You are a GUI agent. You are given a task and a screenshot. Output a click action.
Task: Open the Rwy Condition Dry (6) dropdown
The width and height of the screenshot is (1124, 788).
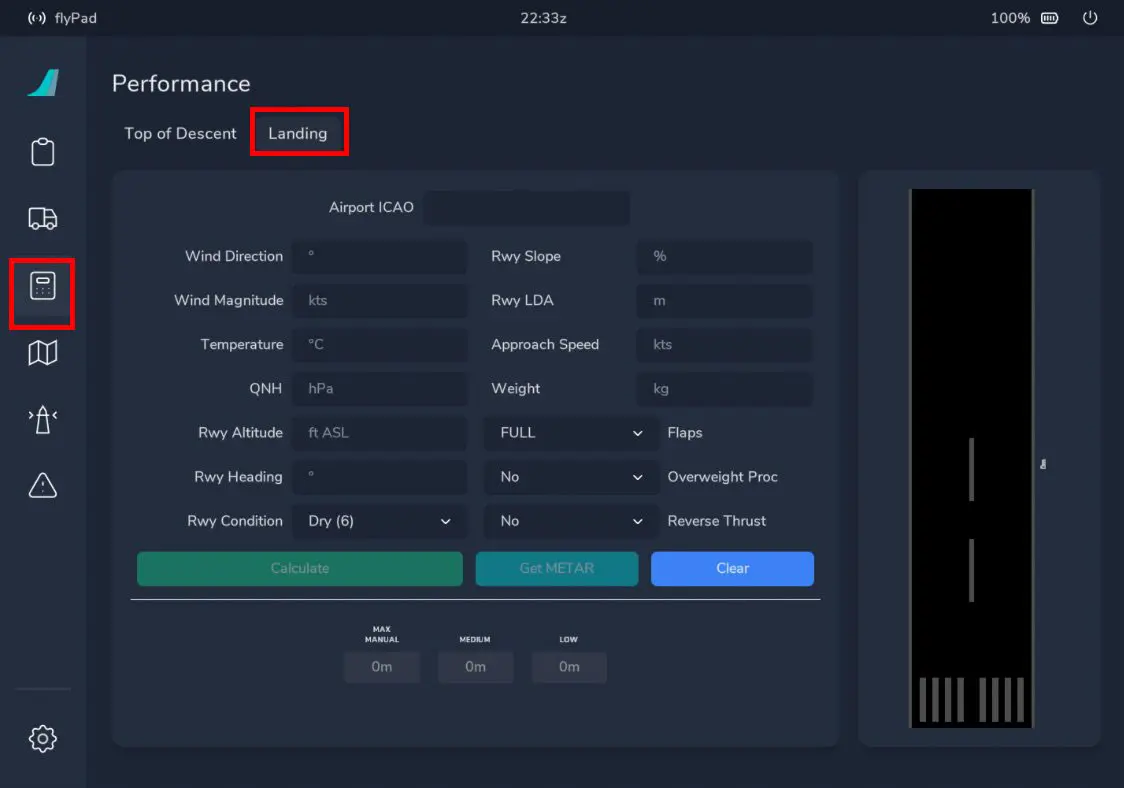(379, 521)
